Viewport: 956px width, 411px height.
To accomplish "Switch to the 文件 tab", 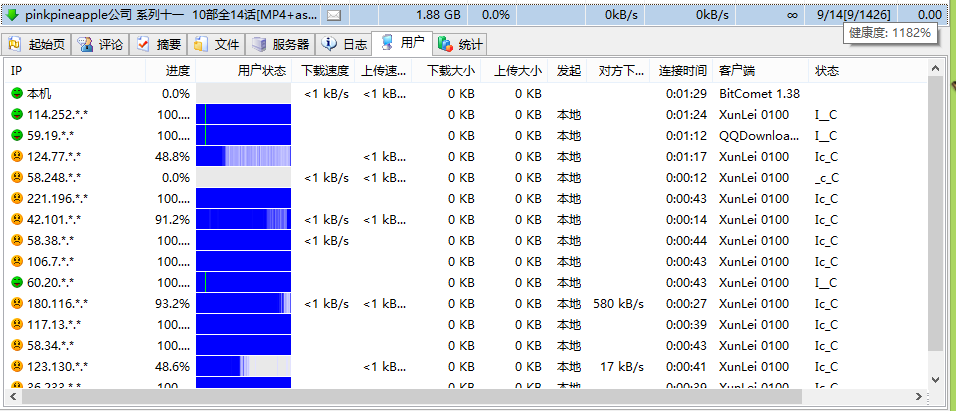I will (x=217, y=44).
